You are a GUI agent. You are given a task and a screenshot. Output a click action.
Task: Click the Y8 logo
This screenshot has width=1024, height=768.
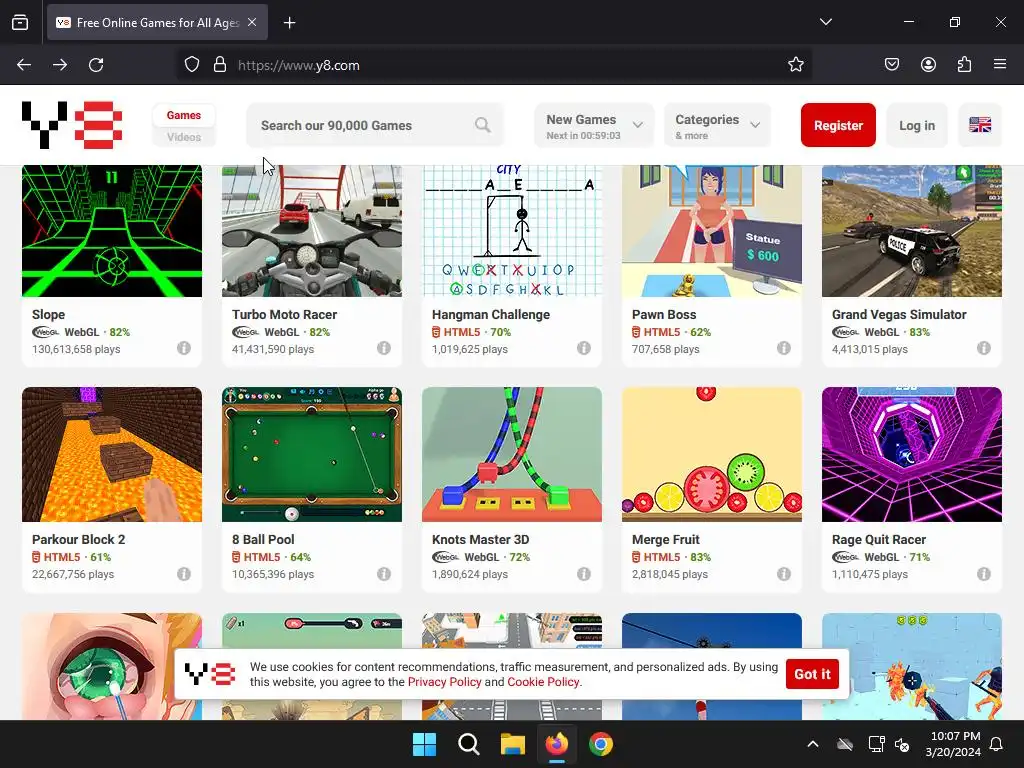click(x=72, y=125)
